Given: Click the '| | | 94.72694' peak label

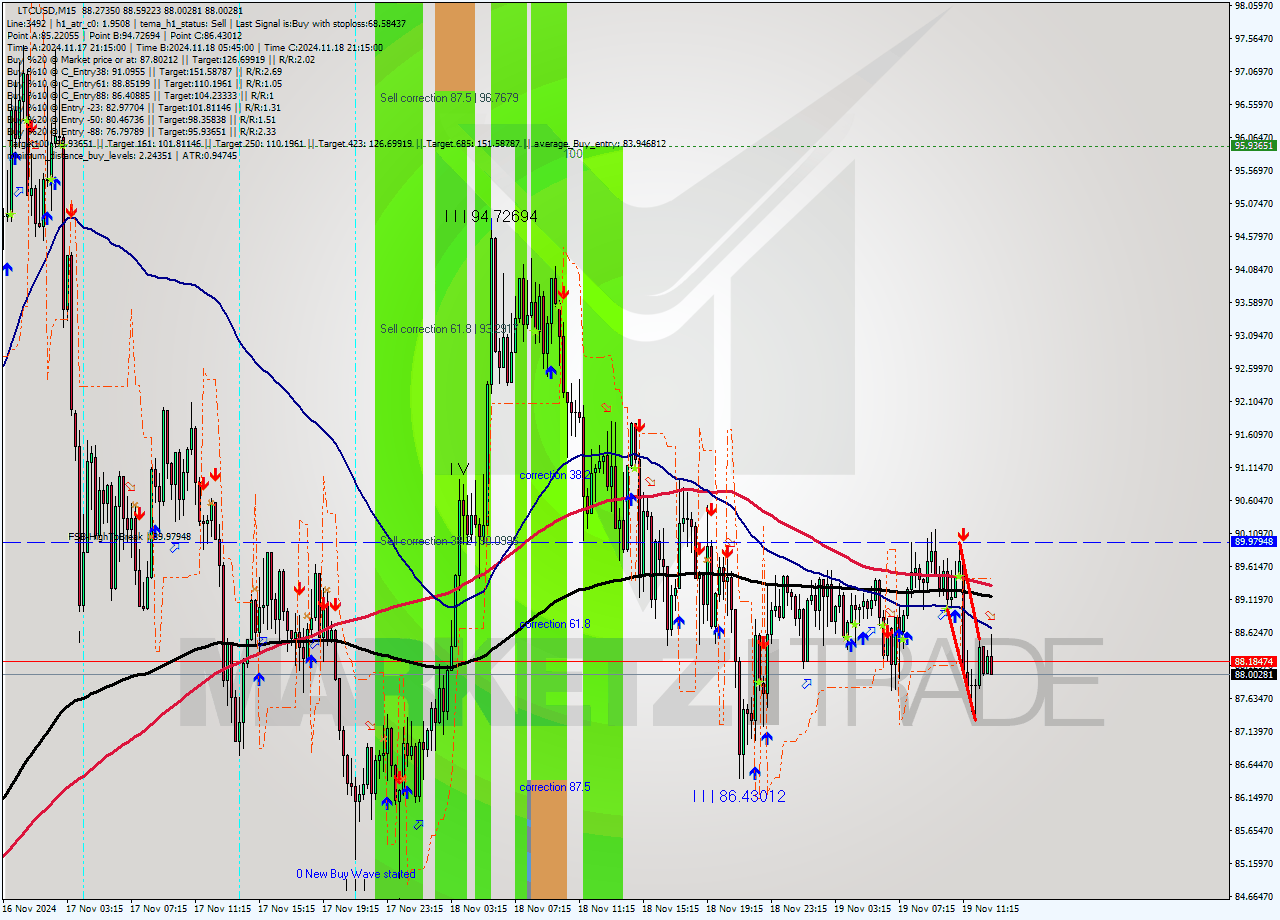Looking at the screenshot, I should pos(492,216).
